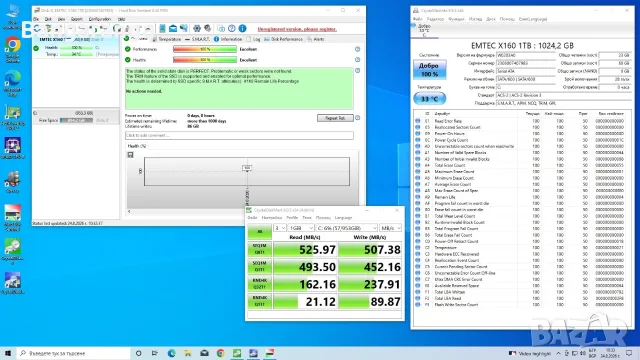Click the Windows taskbar search box
The height and width of the screenshot is (360, 640).
(73, 353)
